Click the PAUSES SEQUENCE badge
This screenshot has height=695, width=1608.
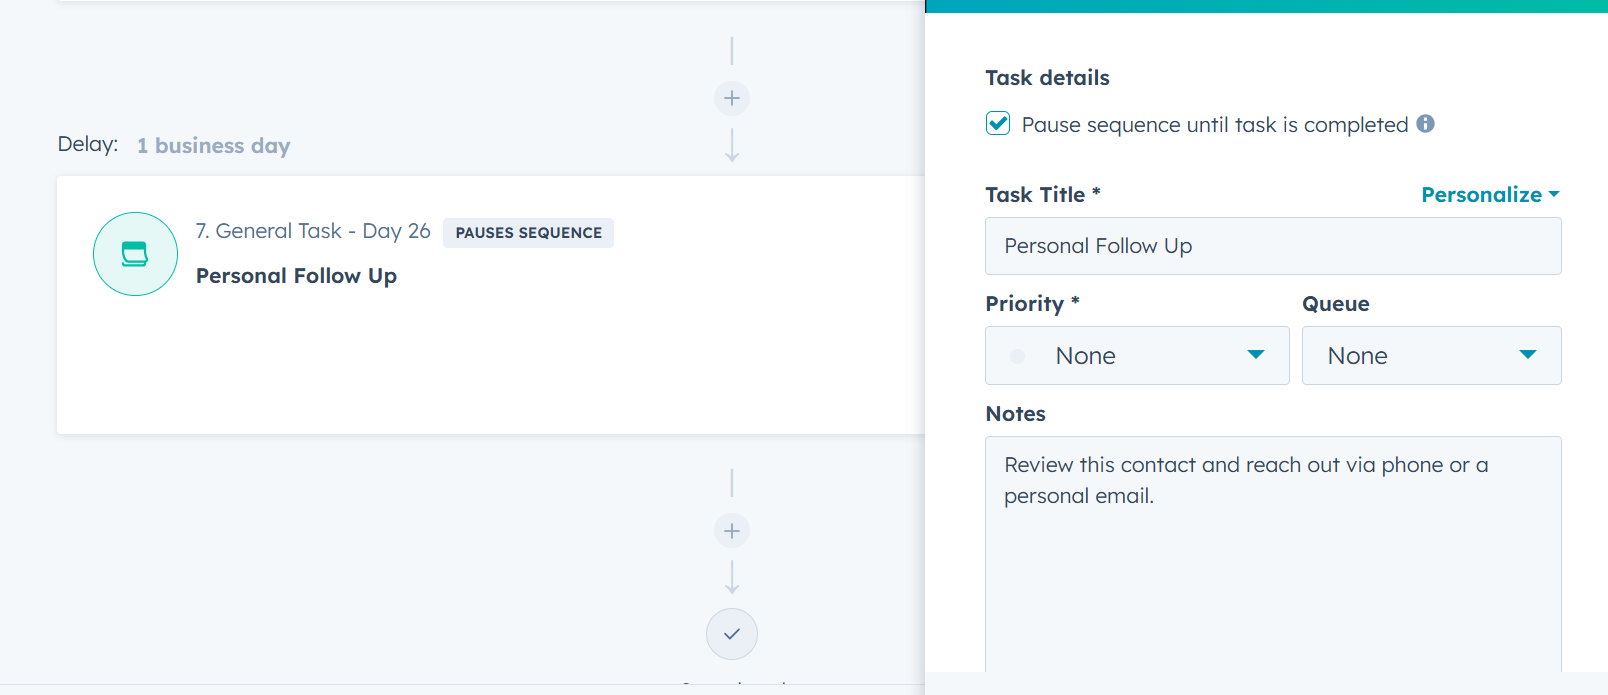click(528, 233)
